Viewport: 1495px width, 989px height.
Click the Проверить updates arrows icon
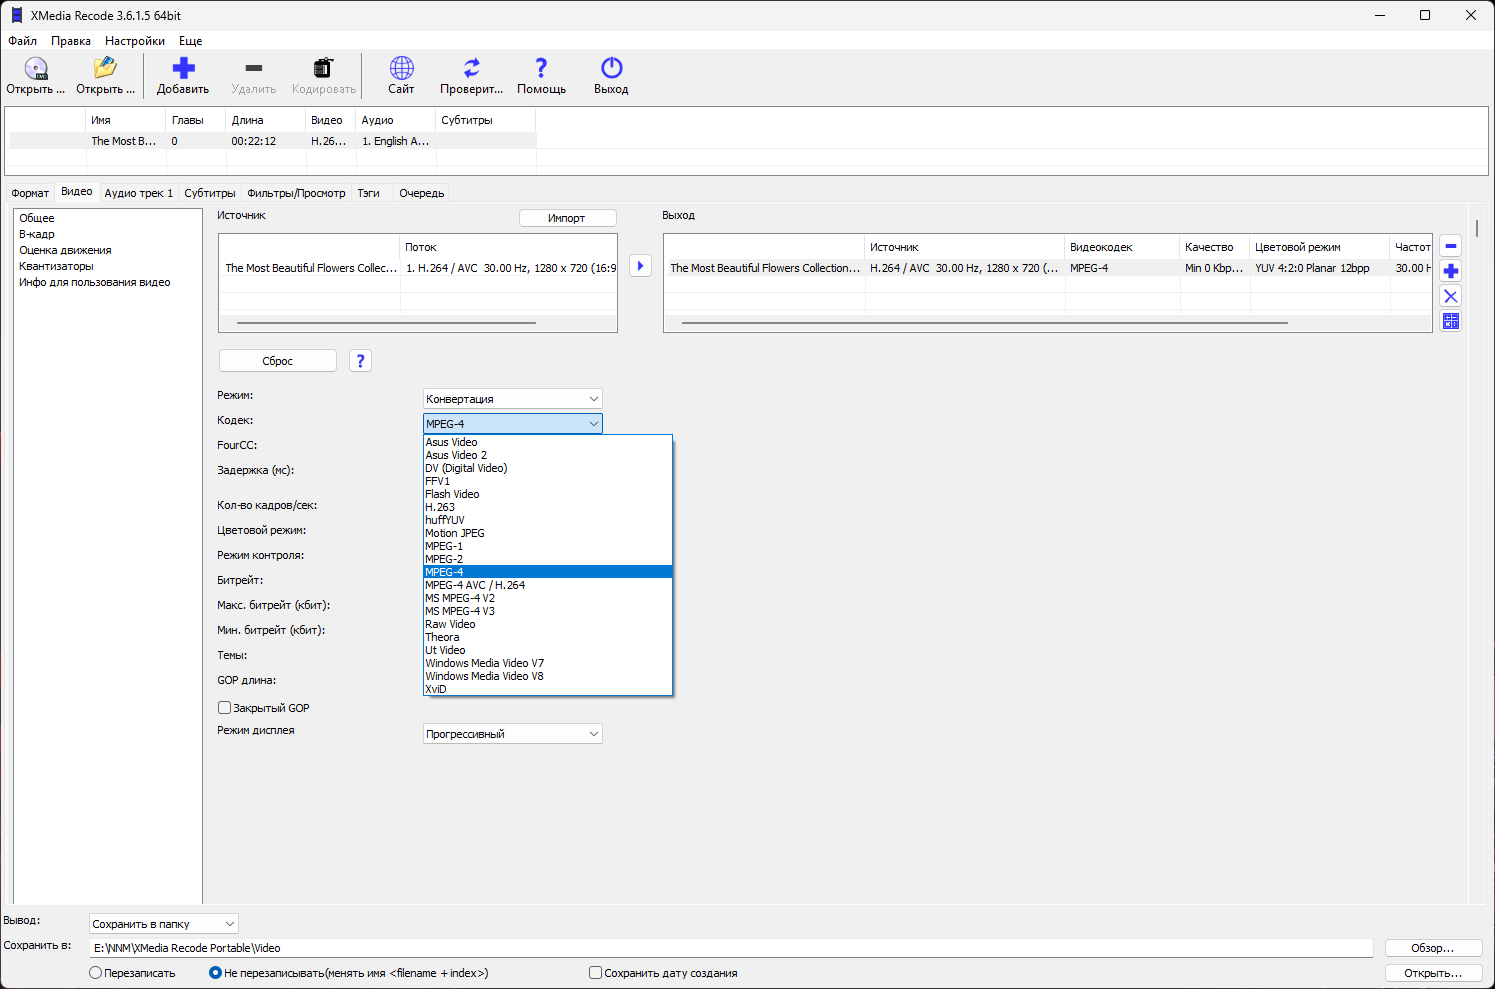(x=471, y=68)
